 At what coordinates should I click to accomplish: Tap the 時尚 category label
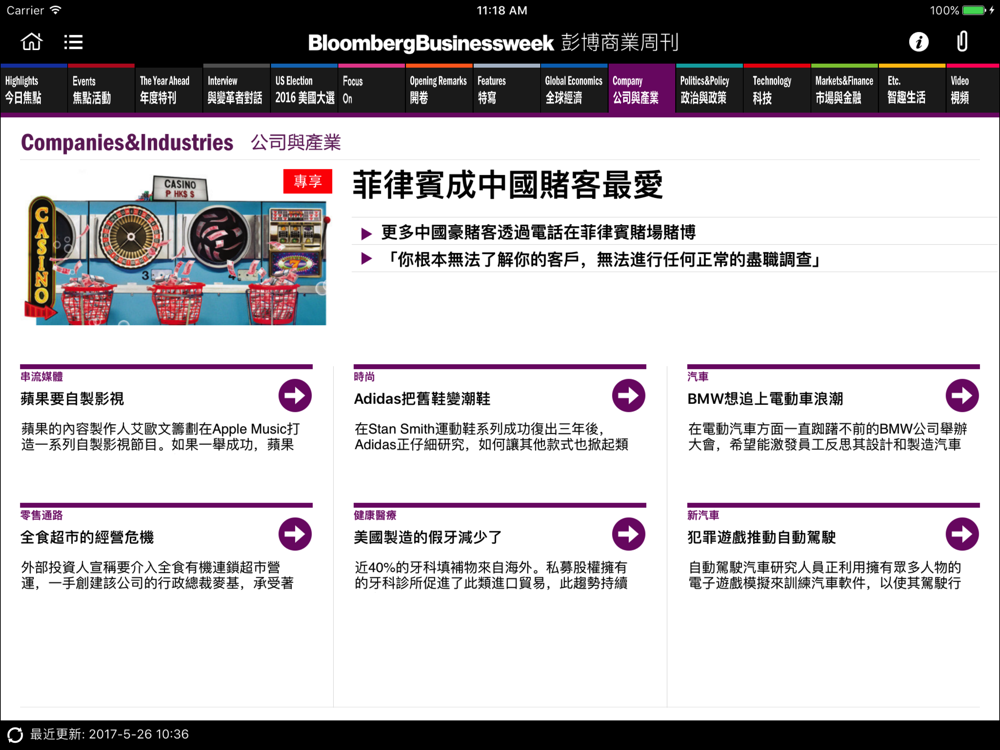click(364, 377)
